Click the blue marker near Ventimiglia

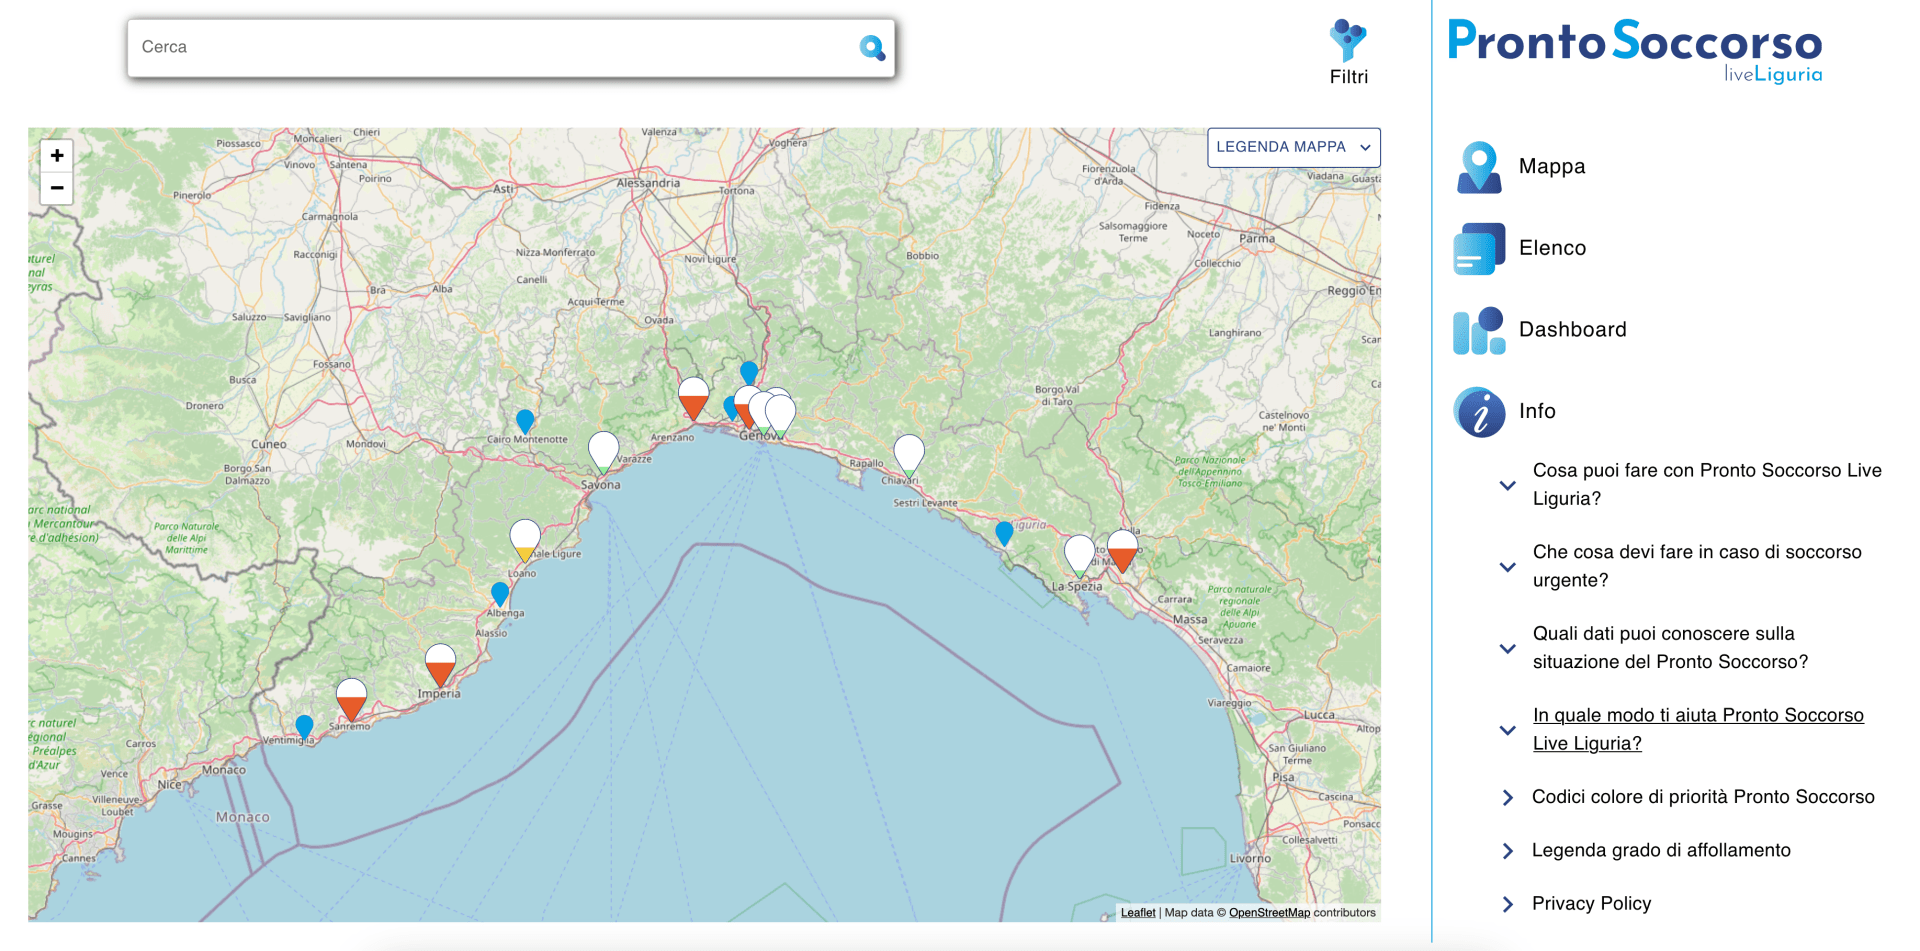tap(304, 728)
